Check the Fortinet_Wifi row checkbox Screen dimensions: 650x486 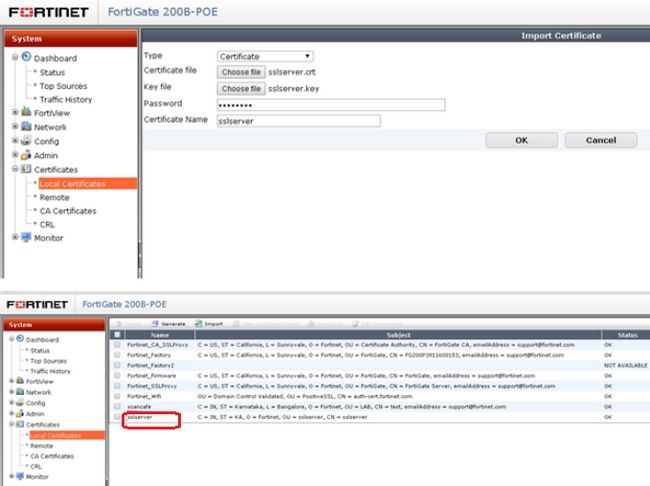pyautogui.click(x=117, y=396)
